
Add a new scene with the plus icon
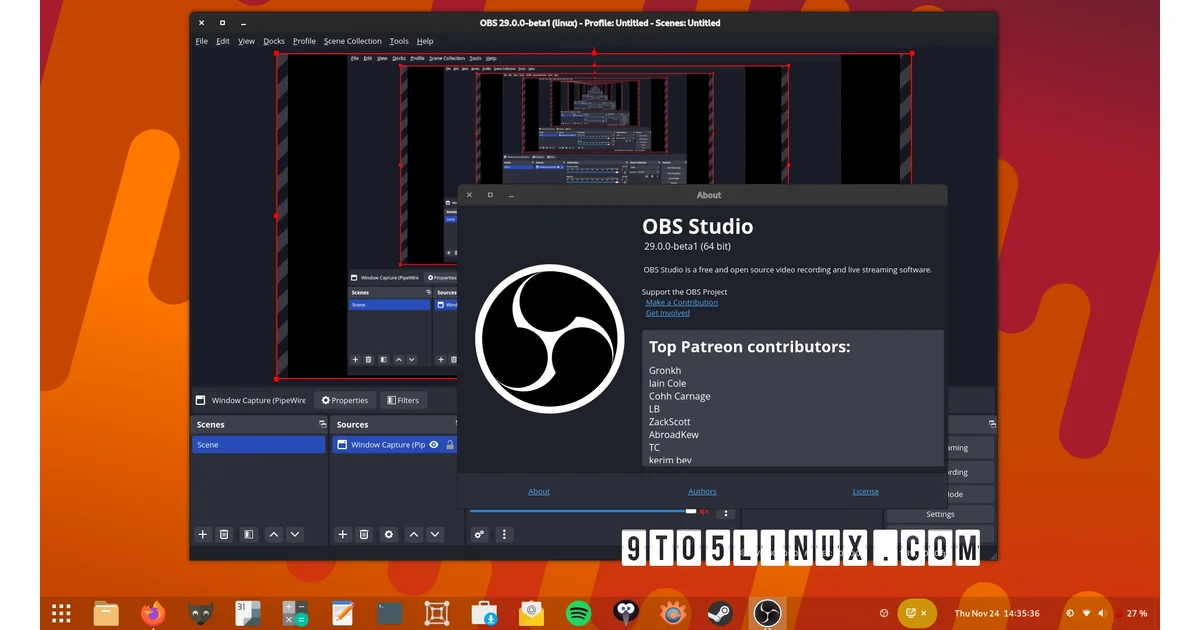202,534
